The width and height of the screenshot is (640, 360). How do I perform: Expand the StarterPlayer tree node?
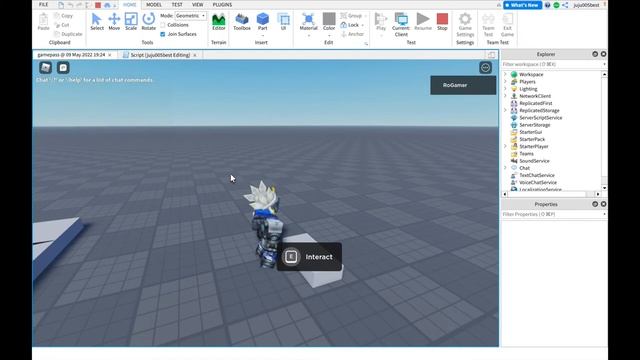[505, 146]
